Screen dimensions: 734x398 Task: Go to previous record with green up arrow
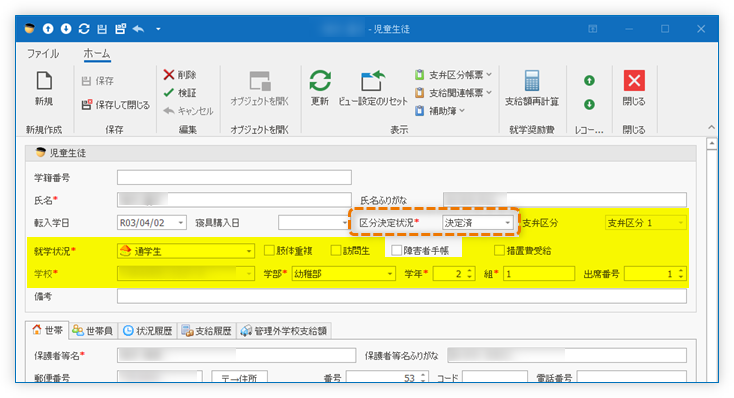coord(589,81)
